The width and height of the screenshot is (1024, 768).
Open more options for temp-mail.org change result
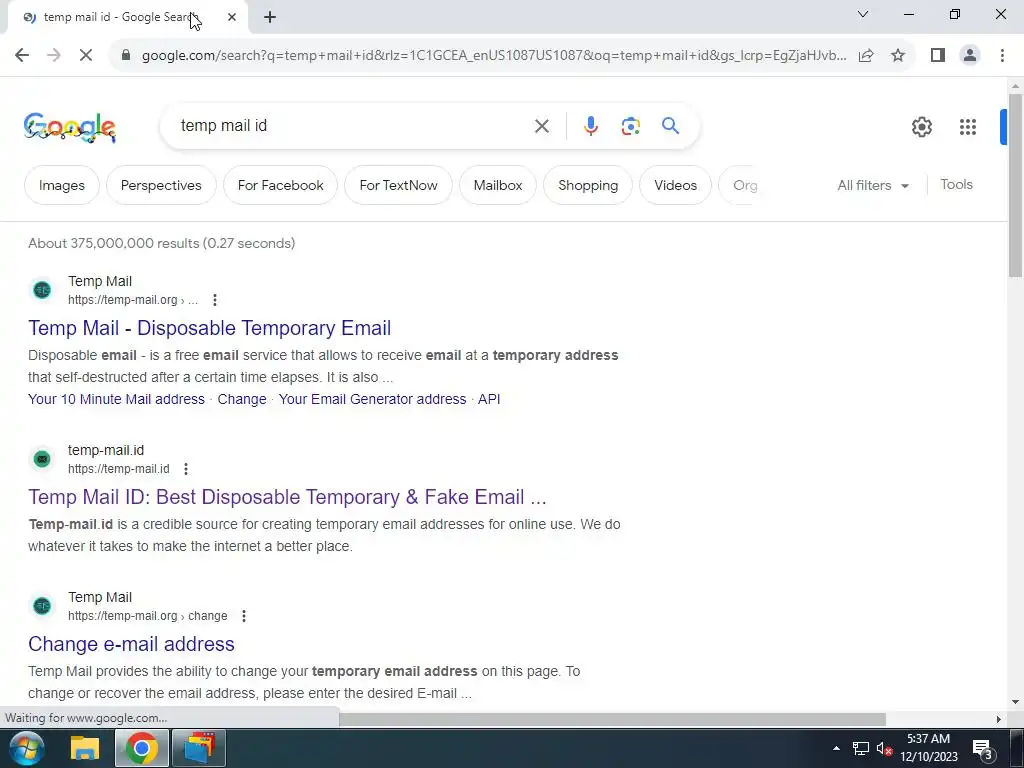click(244, 616)
